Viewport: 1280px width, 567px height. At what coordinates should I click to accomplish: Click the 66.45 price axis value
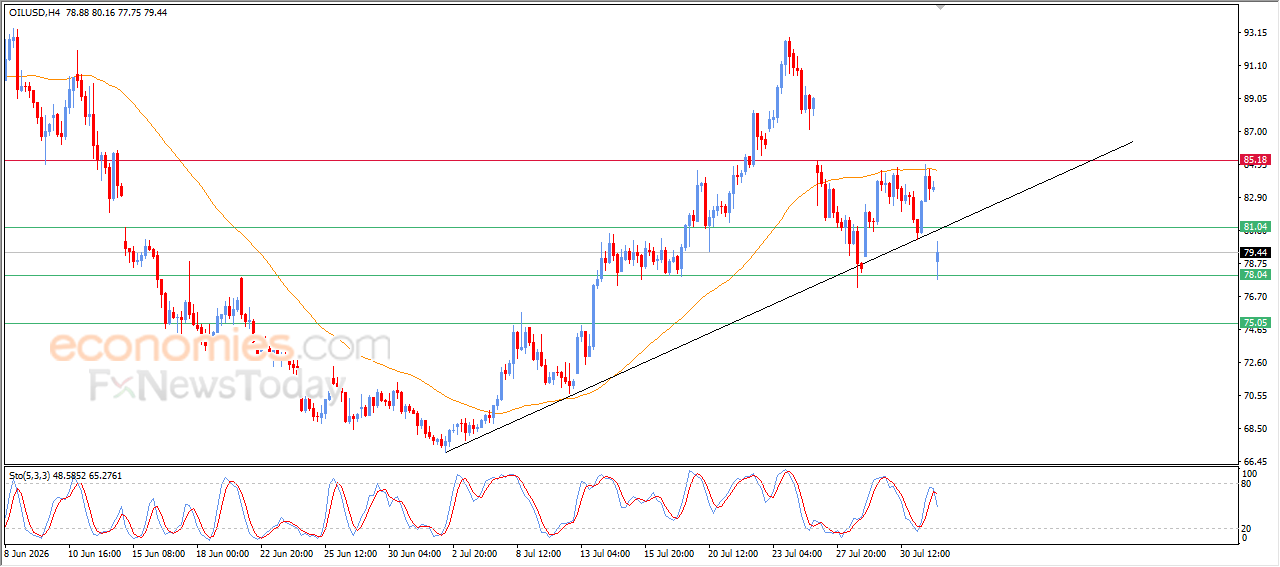[x=1255, y=461]
